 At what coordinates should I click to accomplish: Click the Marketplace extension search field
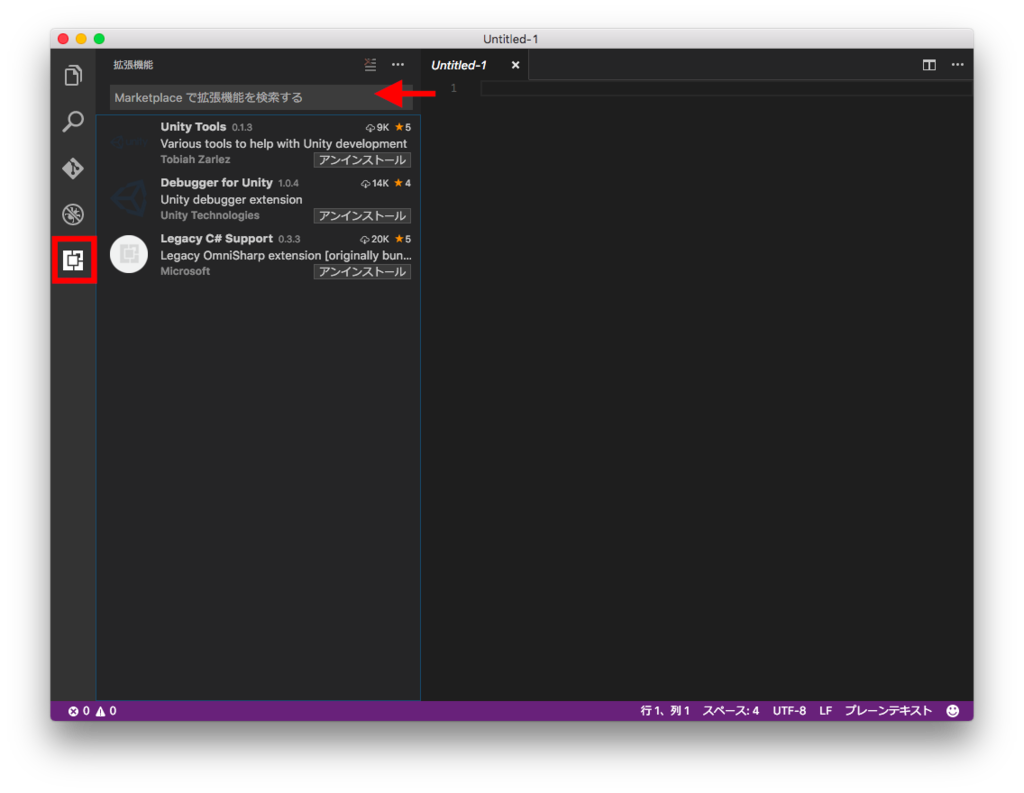coord(260,97)
